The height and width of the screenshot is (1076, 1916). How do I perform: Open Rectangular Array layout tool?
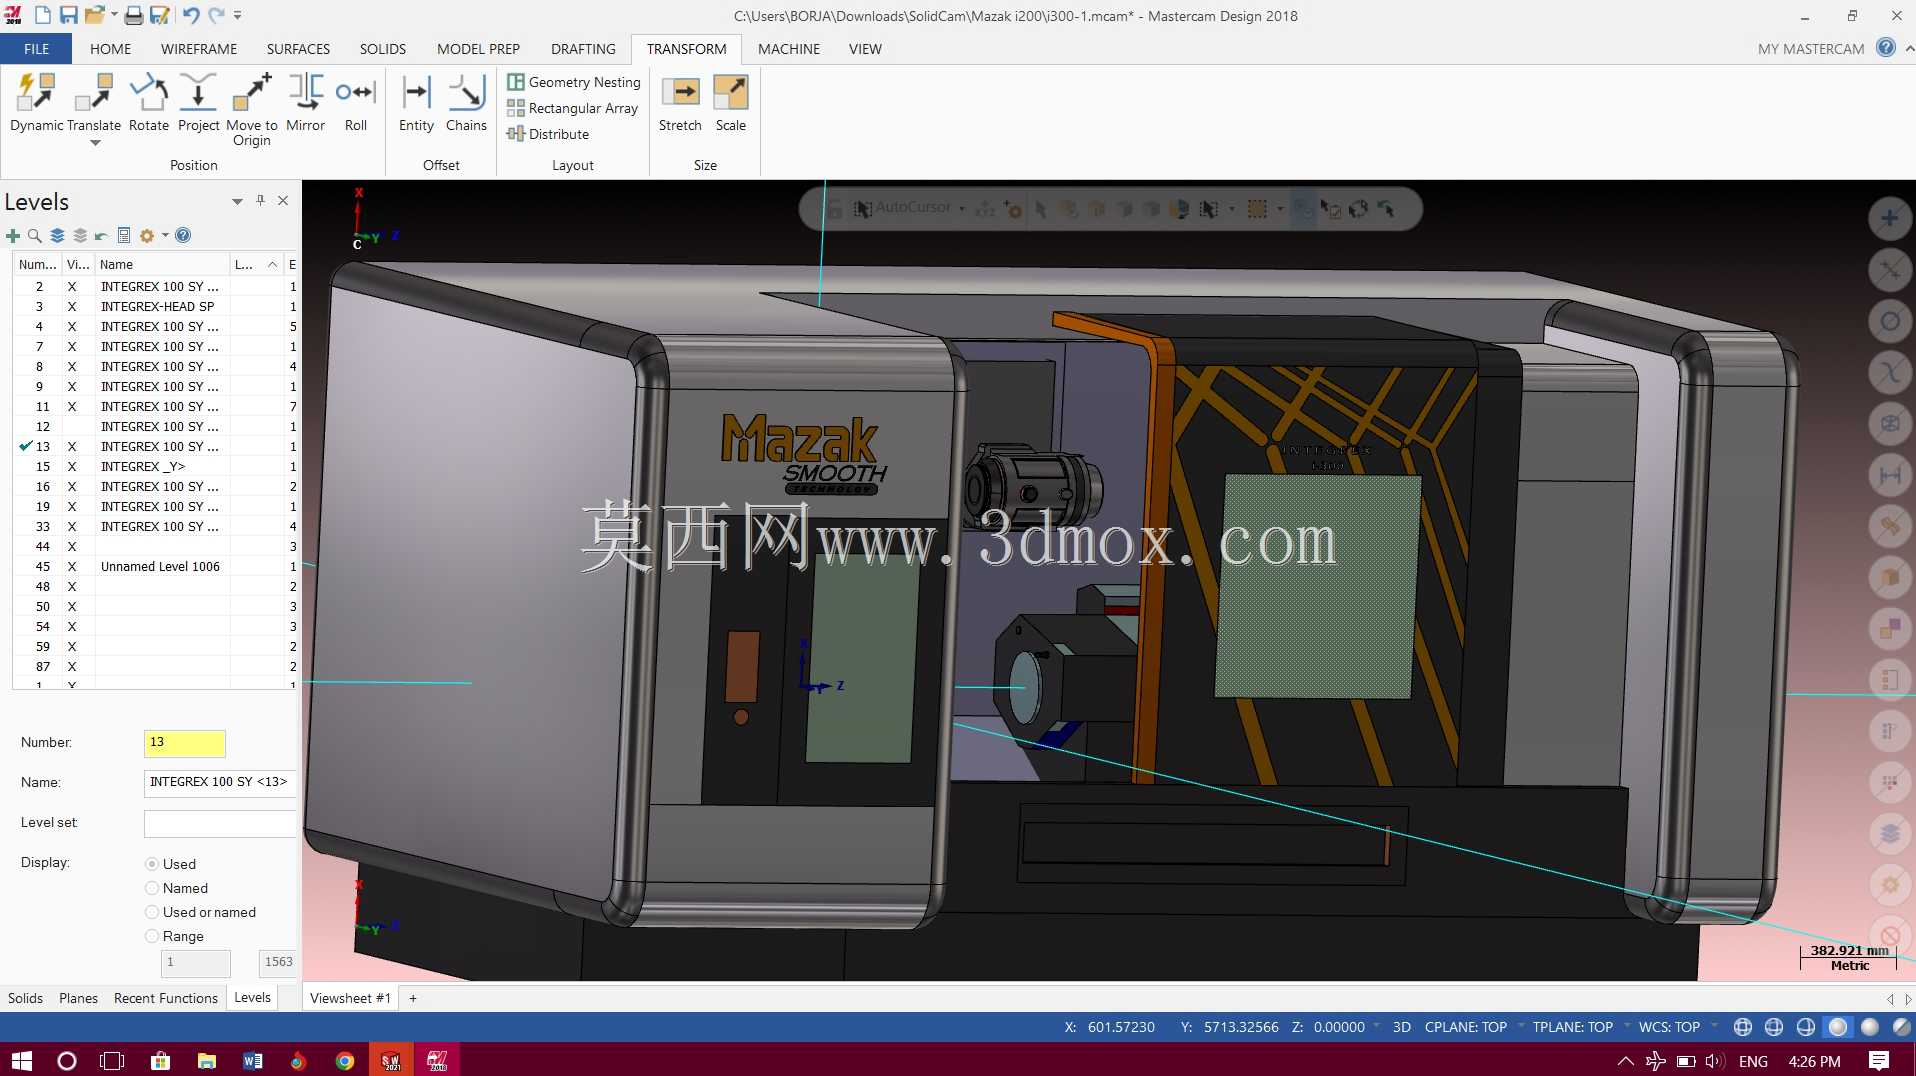click(x=573, y=108)
